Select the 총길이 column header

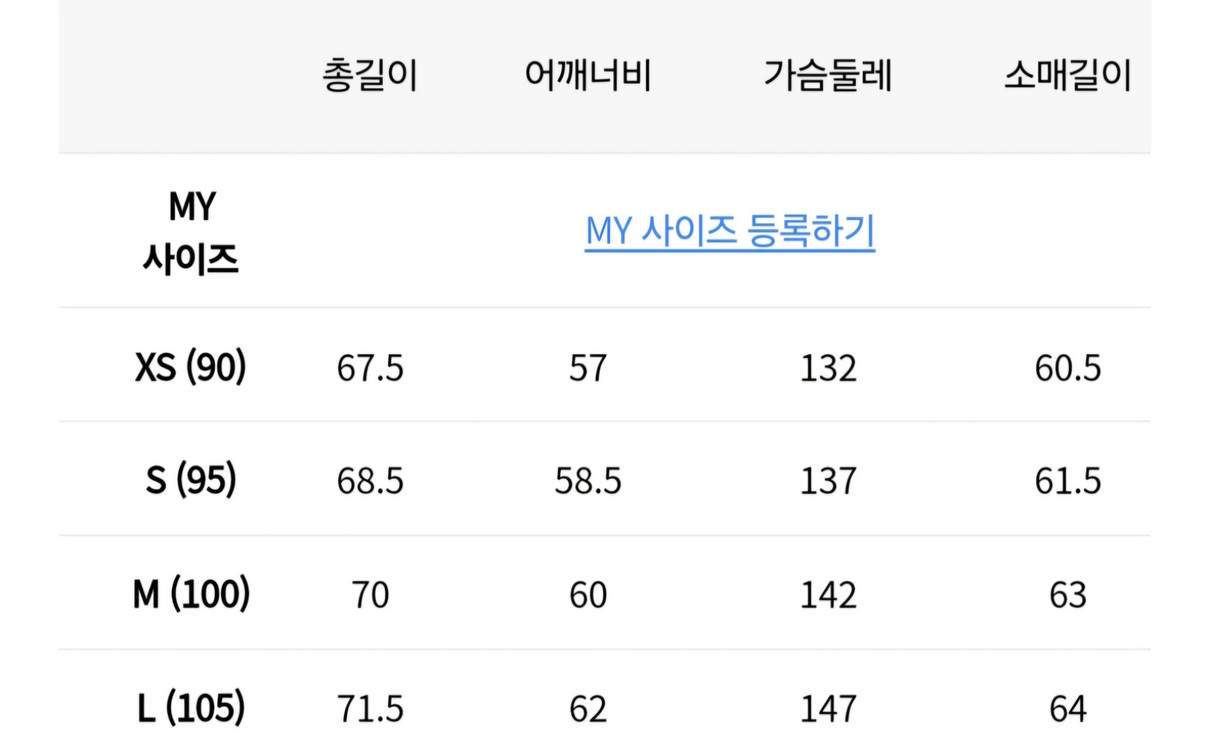point(370,70)
